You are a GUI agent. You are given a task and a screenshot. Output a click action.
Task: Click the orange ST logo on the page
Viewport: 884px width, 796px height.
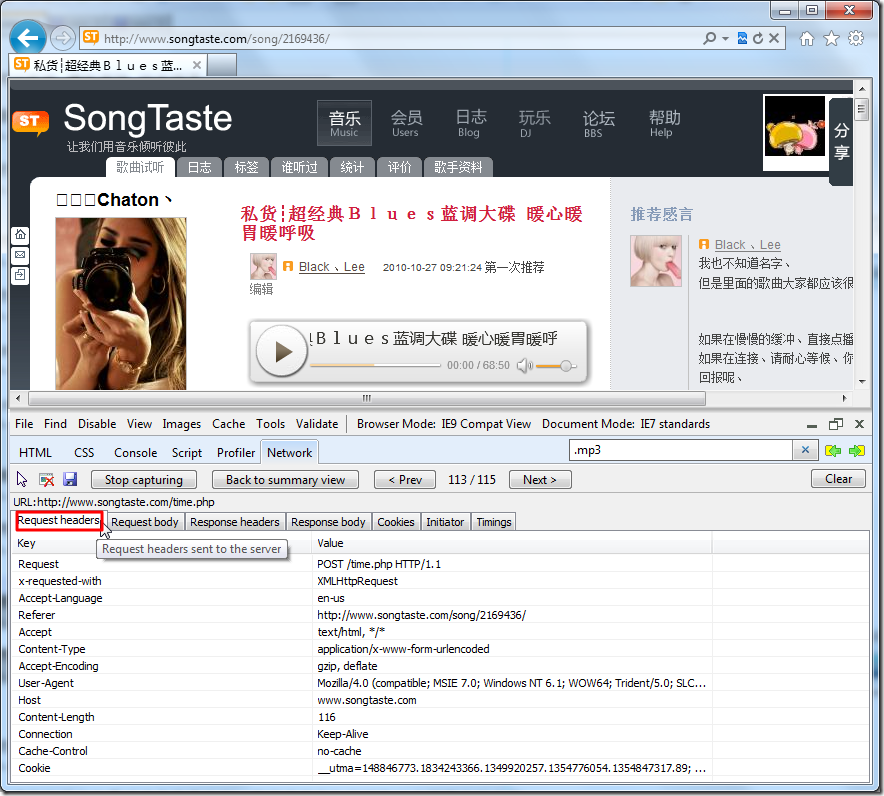[30, 122]
